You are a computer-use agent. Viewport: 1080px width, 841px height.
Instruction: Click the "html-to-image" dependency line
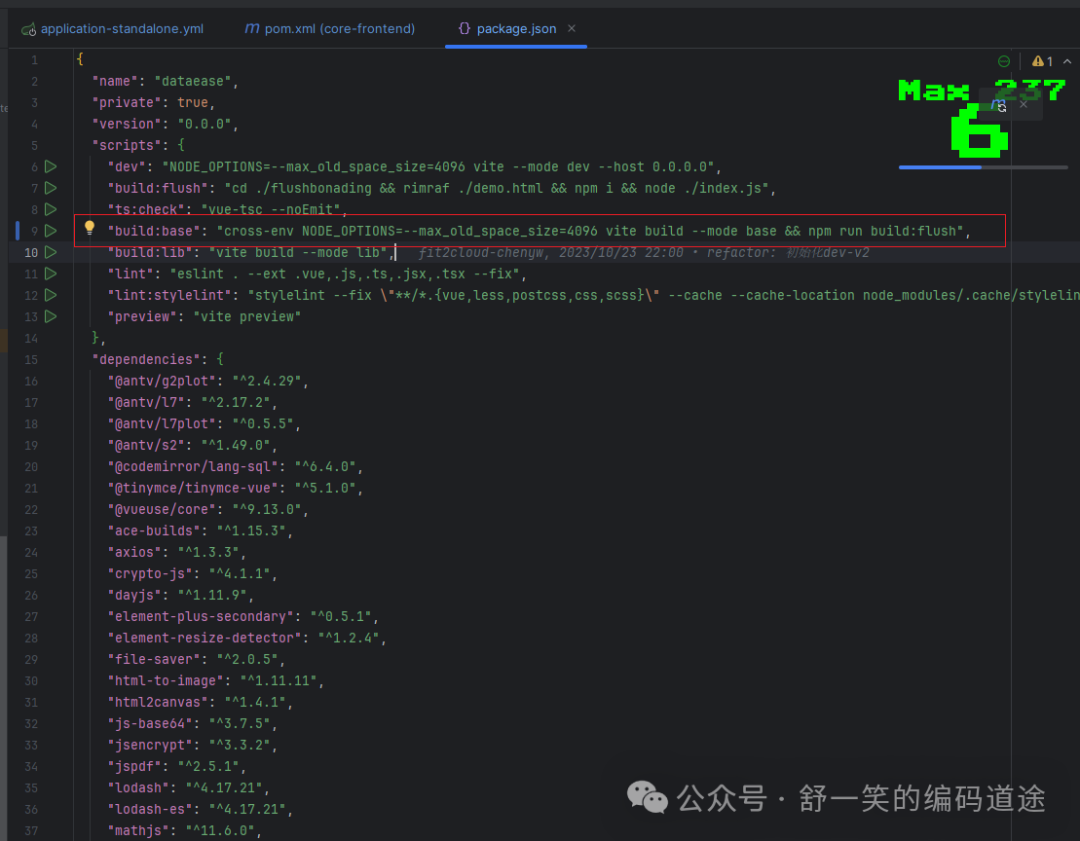point(216,681)
